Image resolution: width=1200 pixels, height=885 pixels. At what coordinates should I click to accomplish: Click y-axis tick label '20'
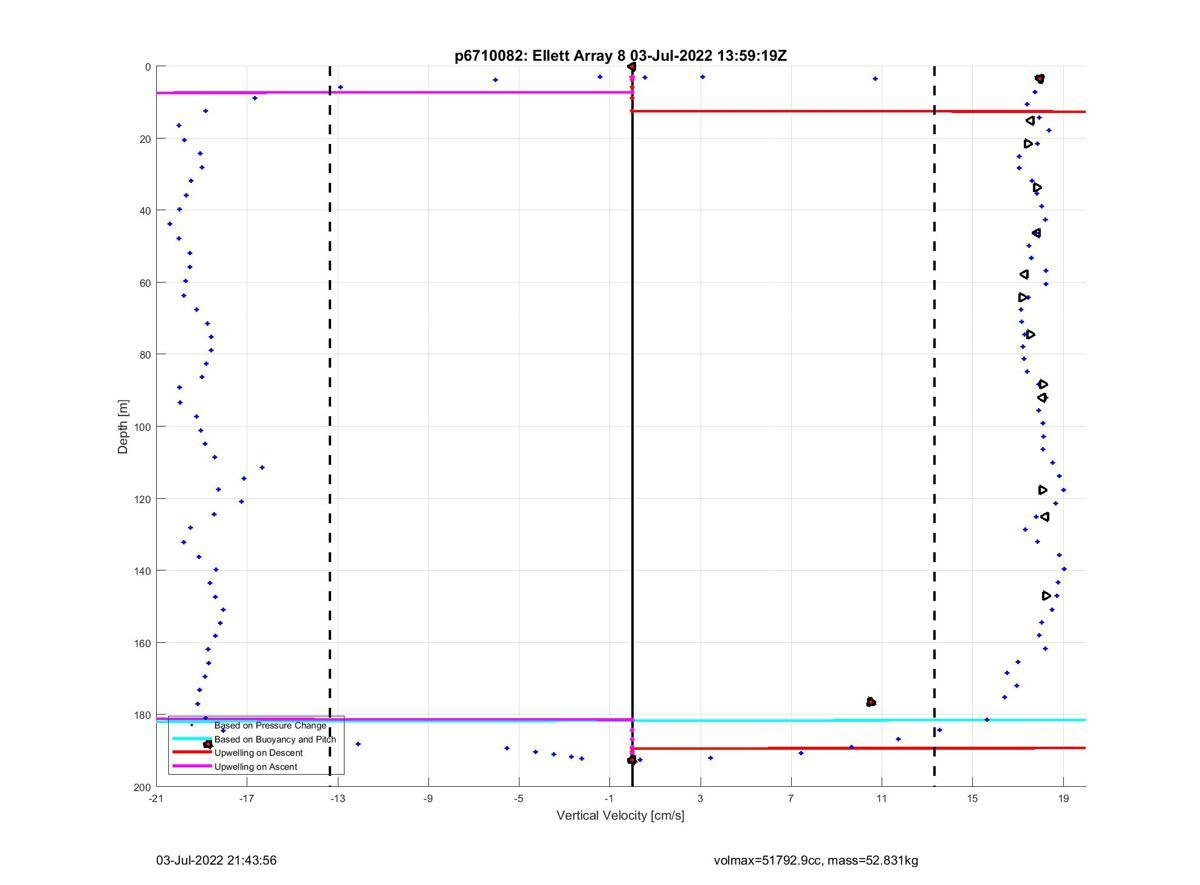145,139
